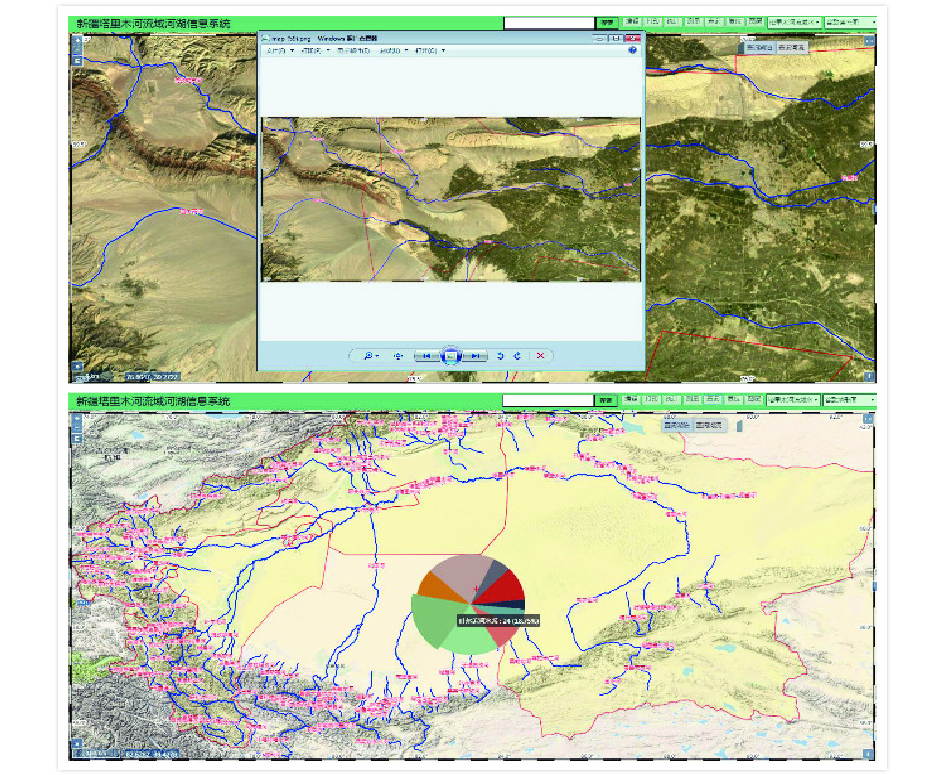The image size is (946, 775).
Task: Expand last dropdown in upper app header
Action: click(x=851, y=22)
